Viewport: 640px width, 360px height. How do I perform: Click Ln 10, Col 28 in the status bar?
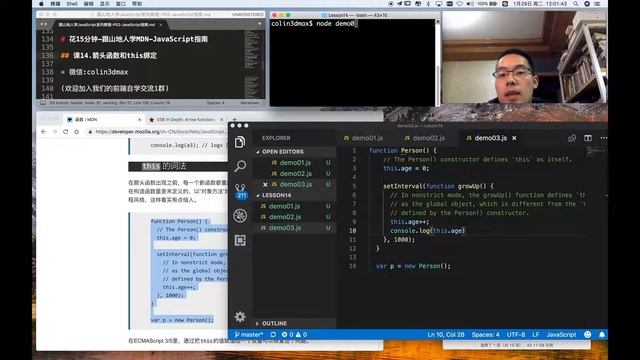point(446,334)
